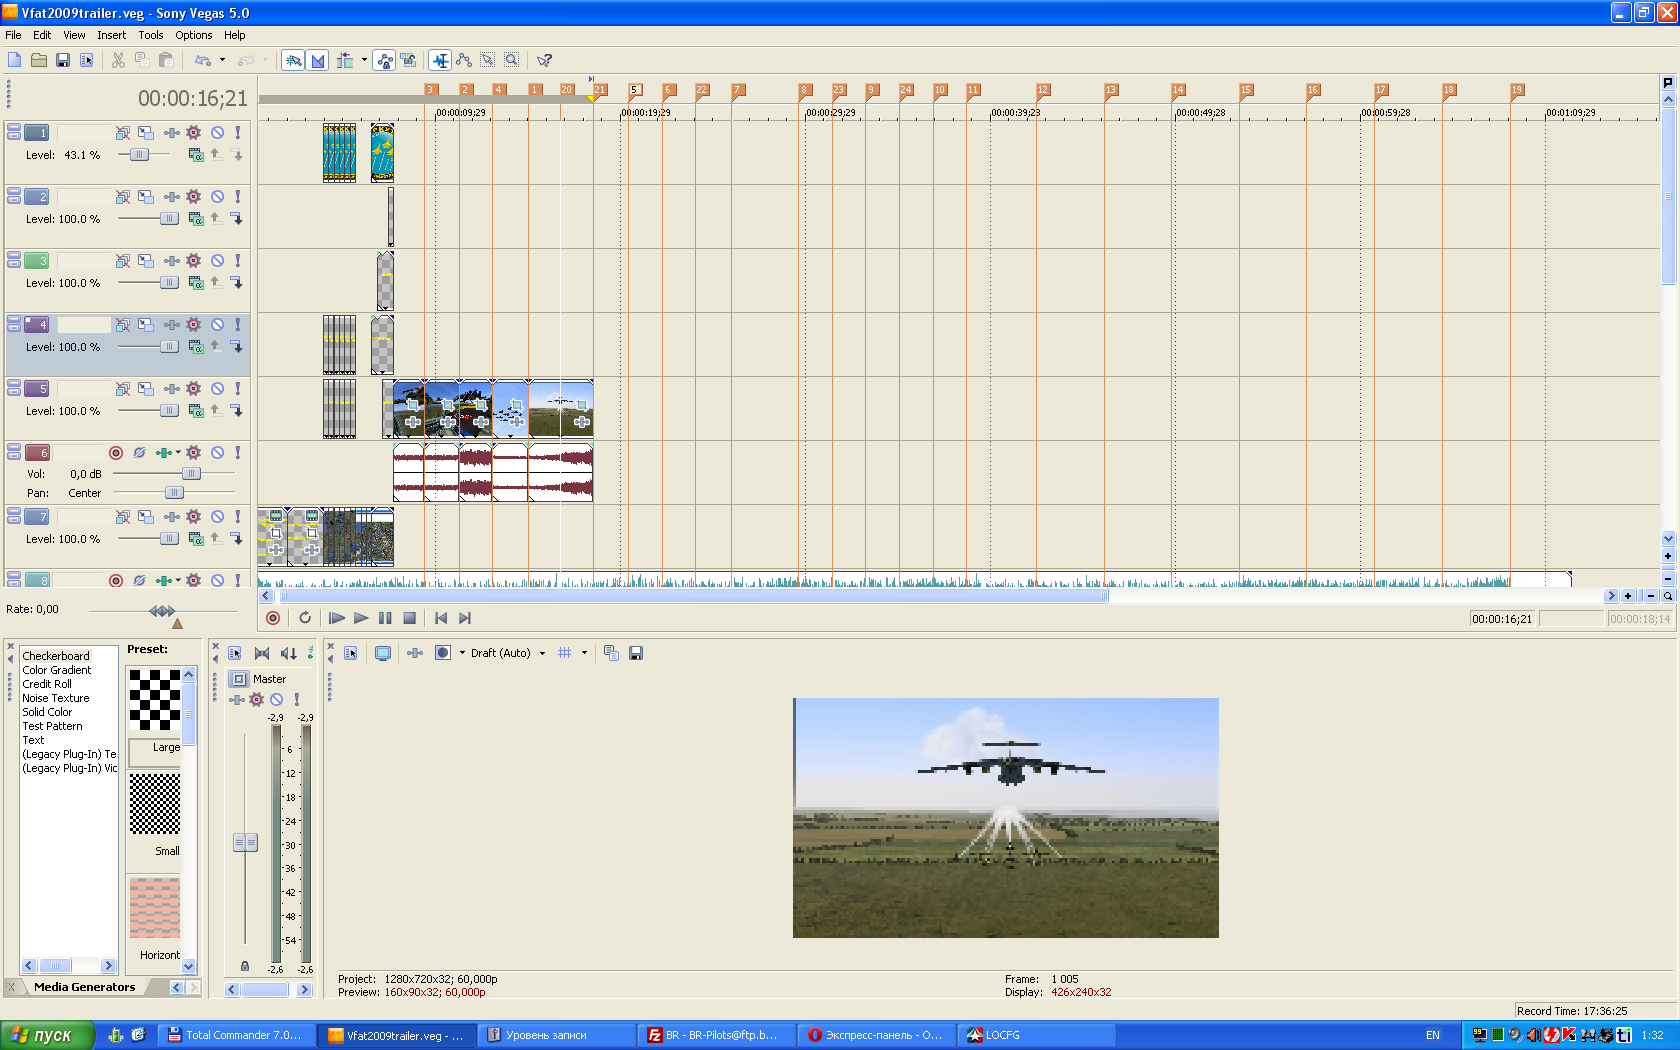Image resolution: width=1680 pixels, height=1050 pixels.
Task: Open the Insert menu
Action: tap(111, 35)
